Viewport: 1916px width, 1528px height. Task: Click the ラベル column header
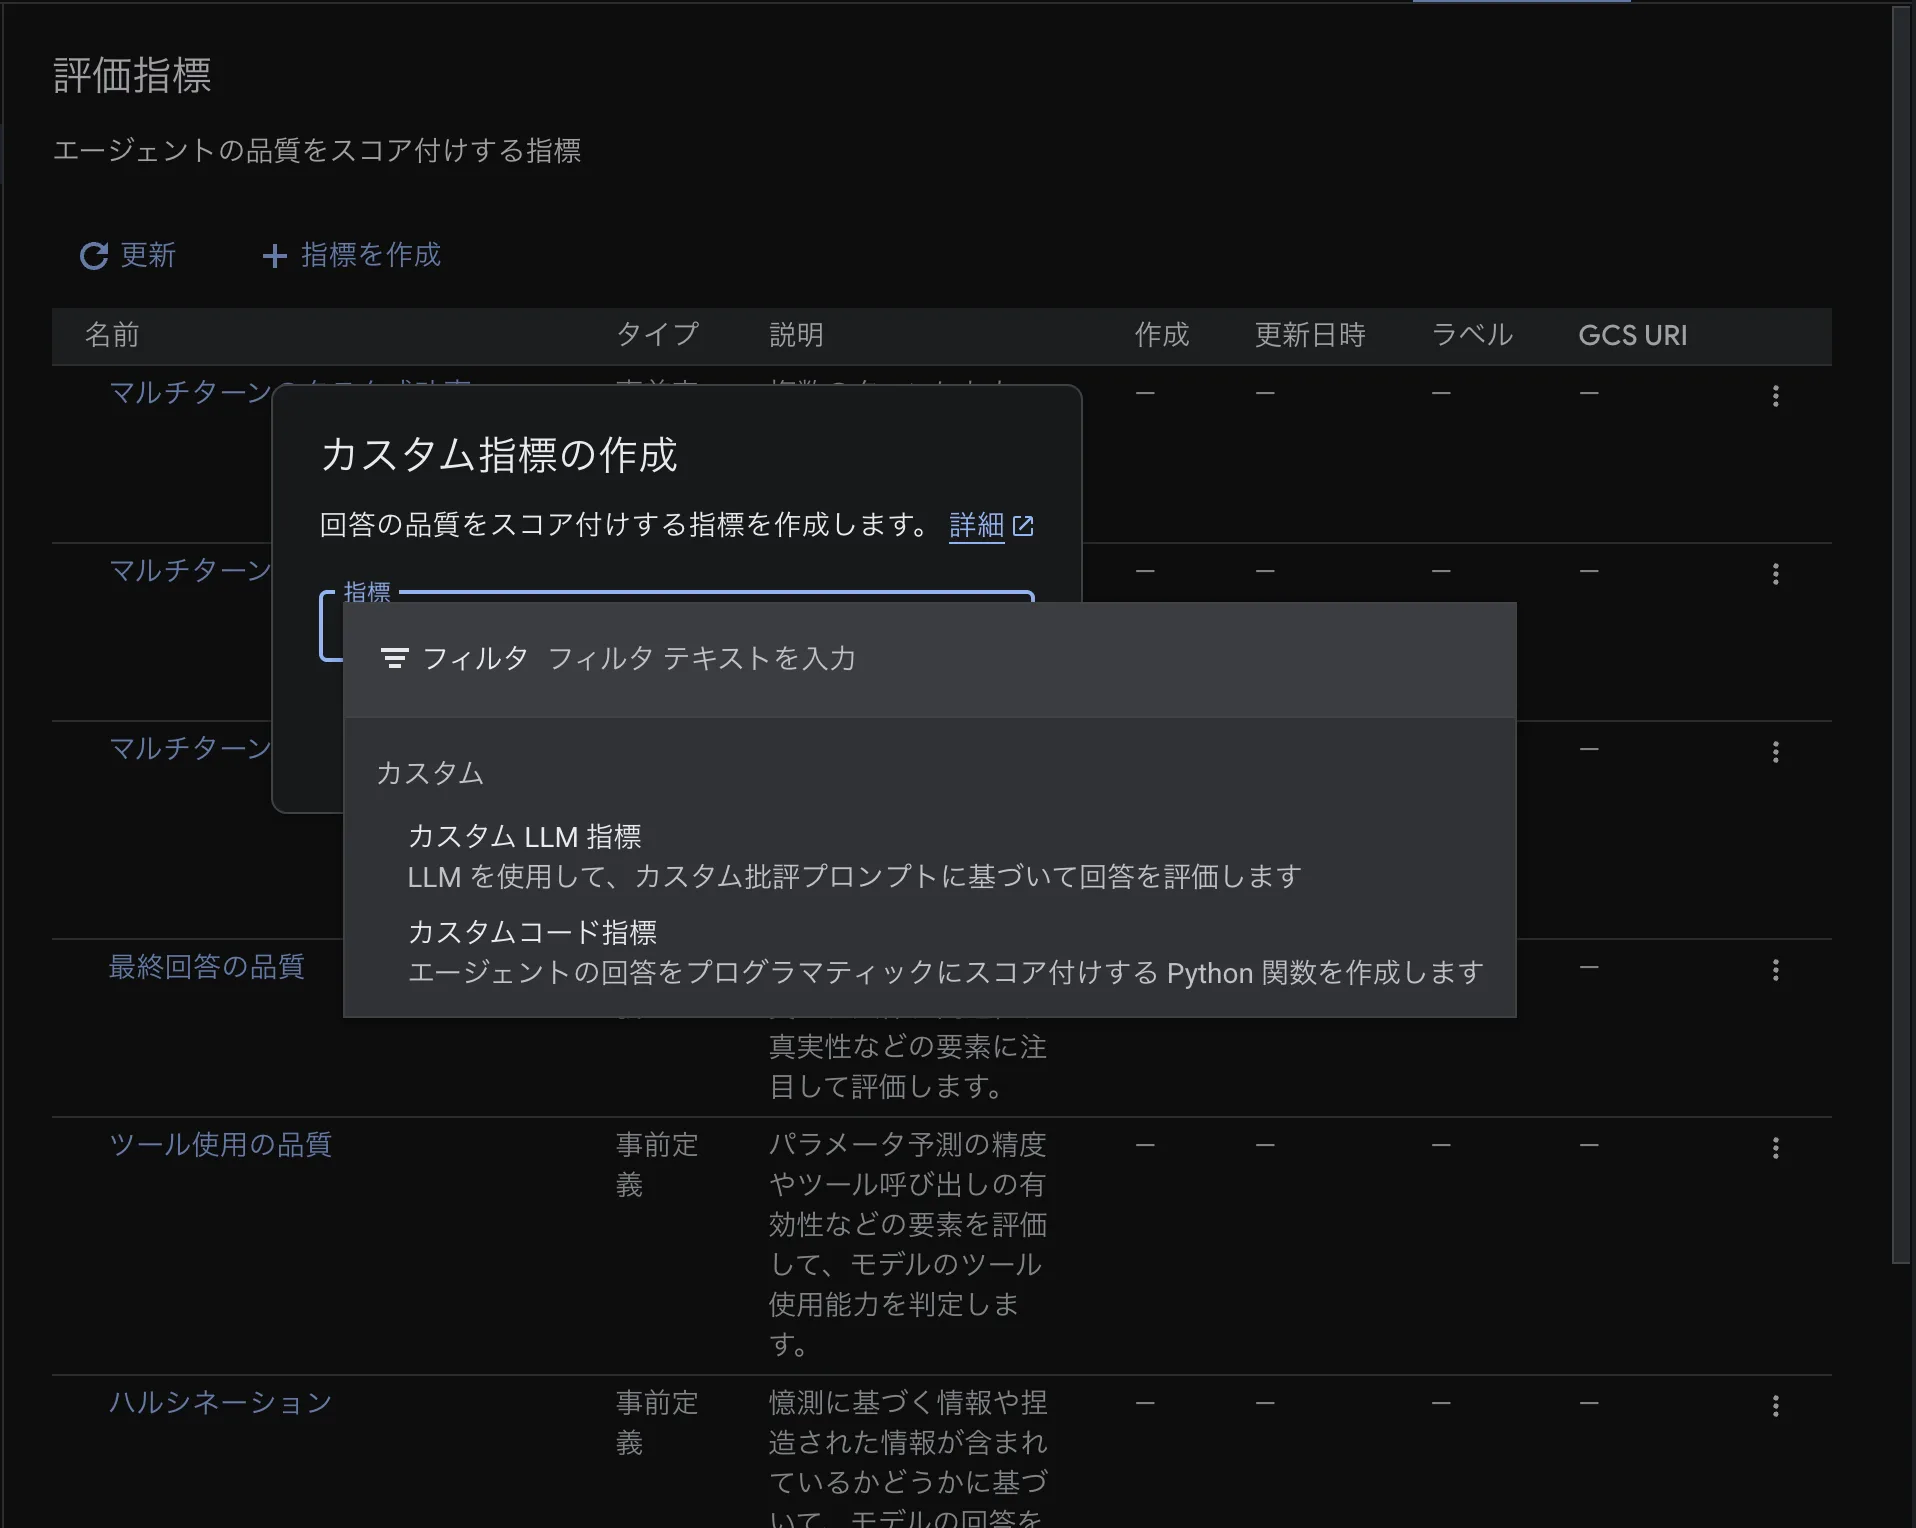(x=1472, y=335)
